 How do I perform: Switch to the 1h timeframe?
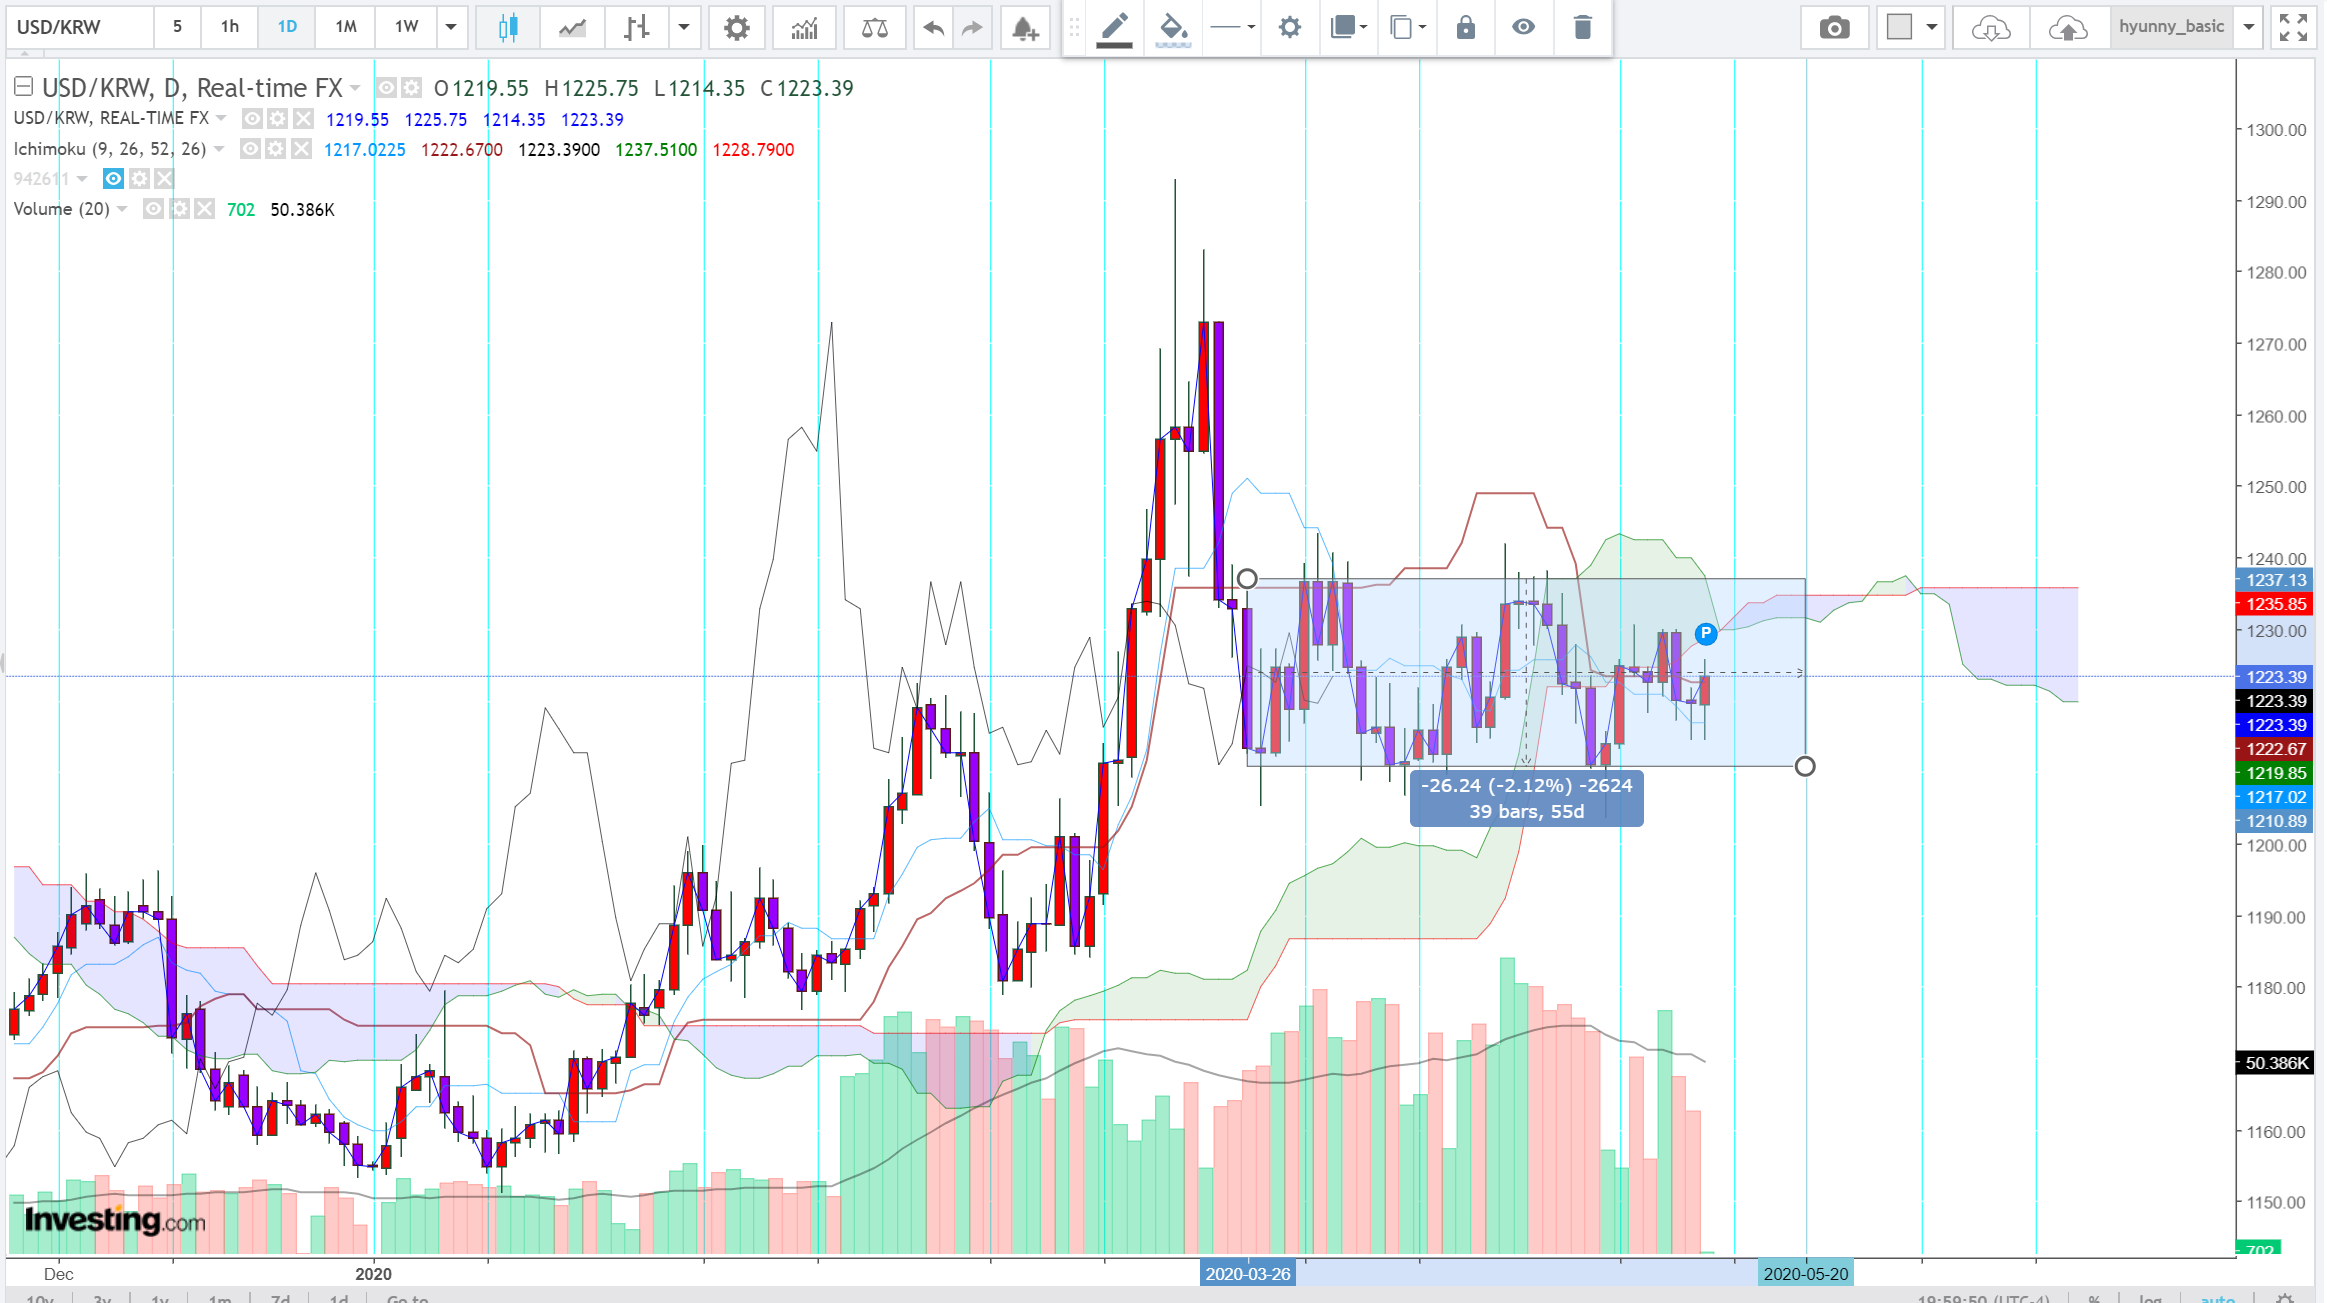230,27
